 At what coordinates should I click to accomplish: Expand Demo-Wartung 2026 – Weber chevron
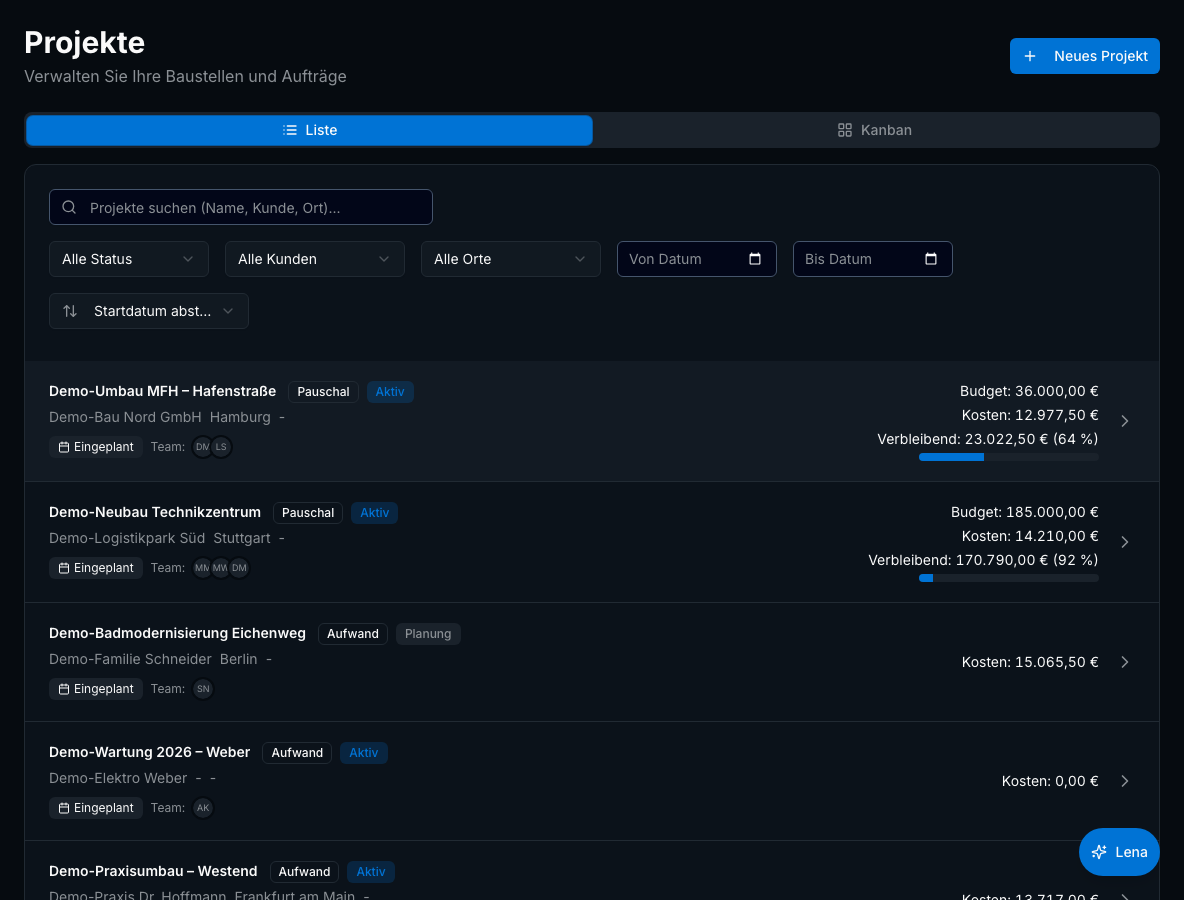point(1124,781)
